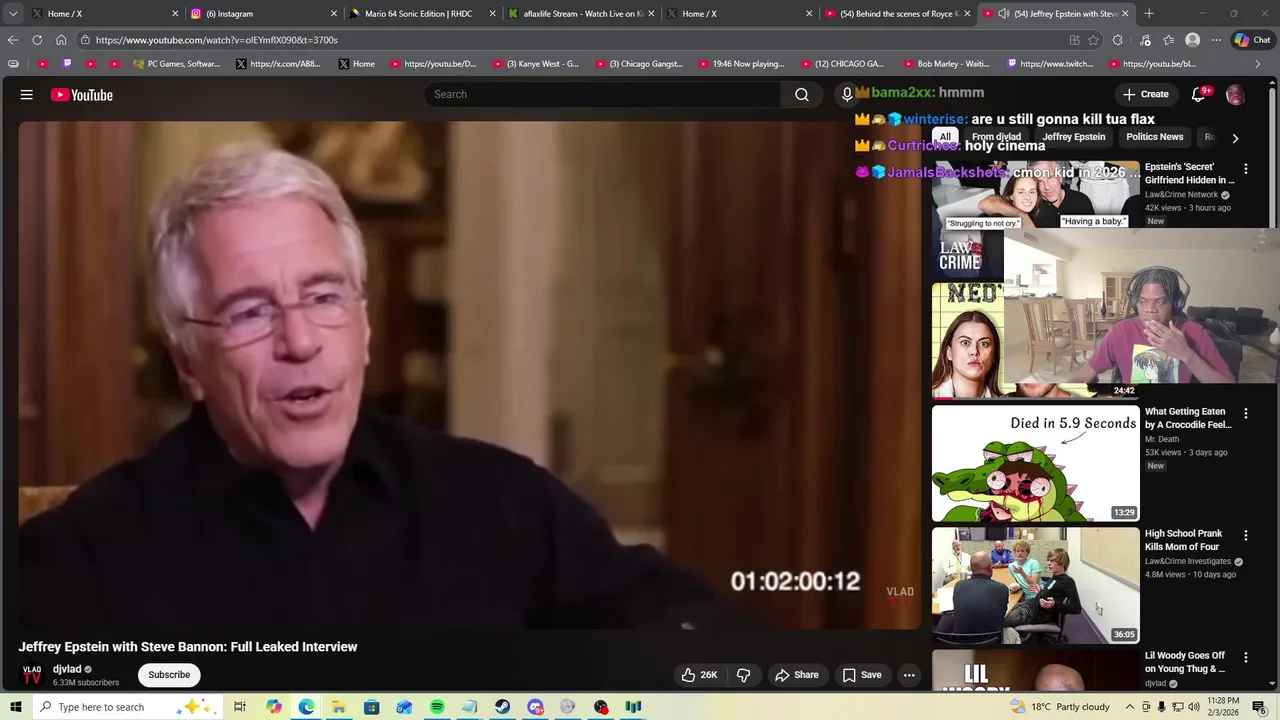Select the Politics News filter chip
Image resolution: width=1280 pixels, height=720 pixels.
(1154, 137)
